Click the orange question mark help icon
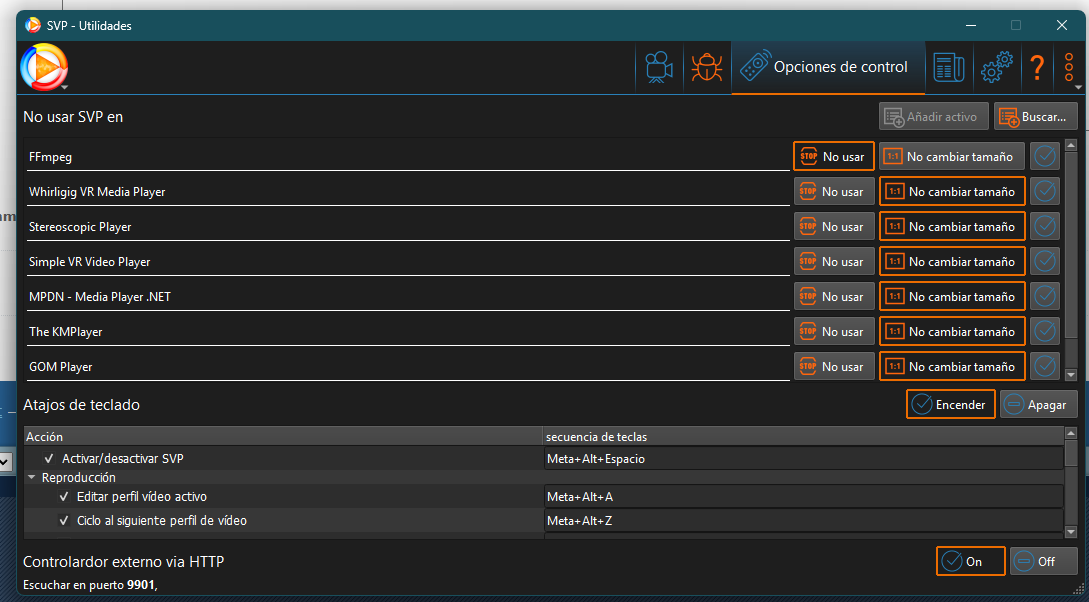 click(1037, 68)
